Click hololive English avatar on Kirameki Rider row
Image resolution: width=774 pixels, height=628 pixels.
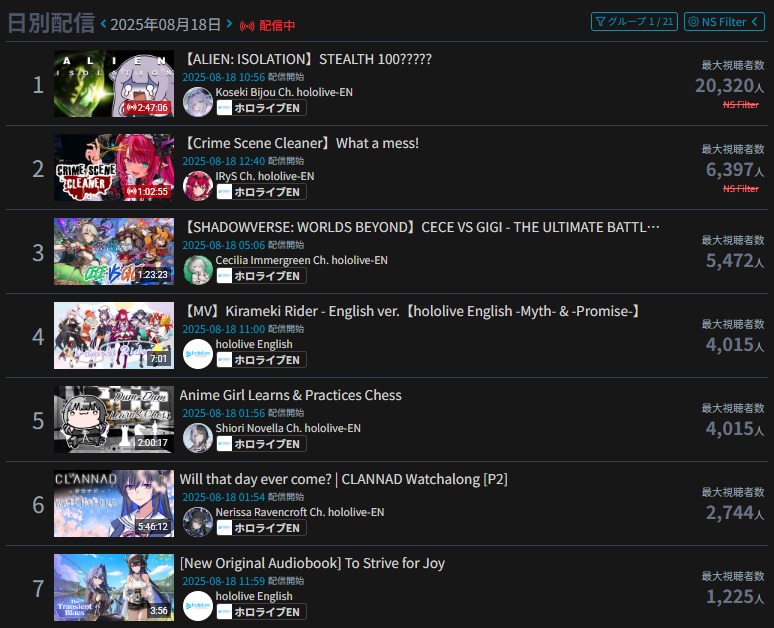tap(198, 353)
